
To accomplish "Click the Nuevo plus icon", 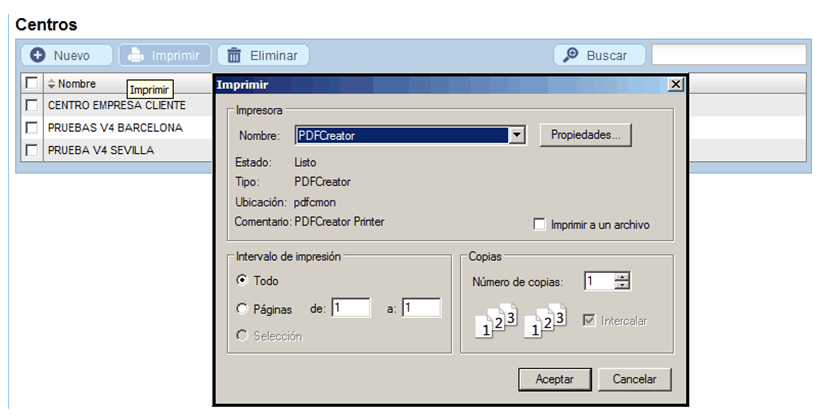I will (37, 56).
